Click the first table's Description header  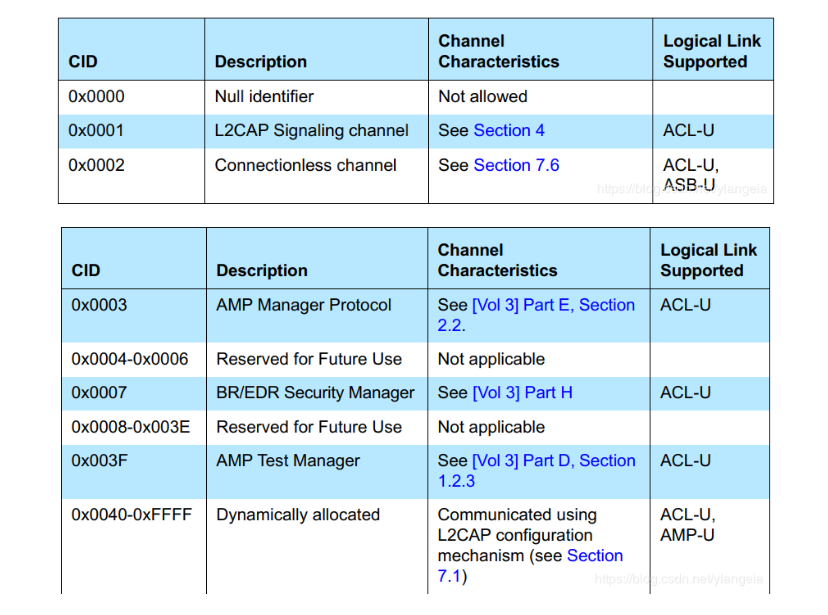[261, 62]
